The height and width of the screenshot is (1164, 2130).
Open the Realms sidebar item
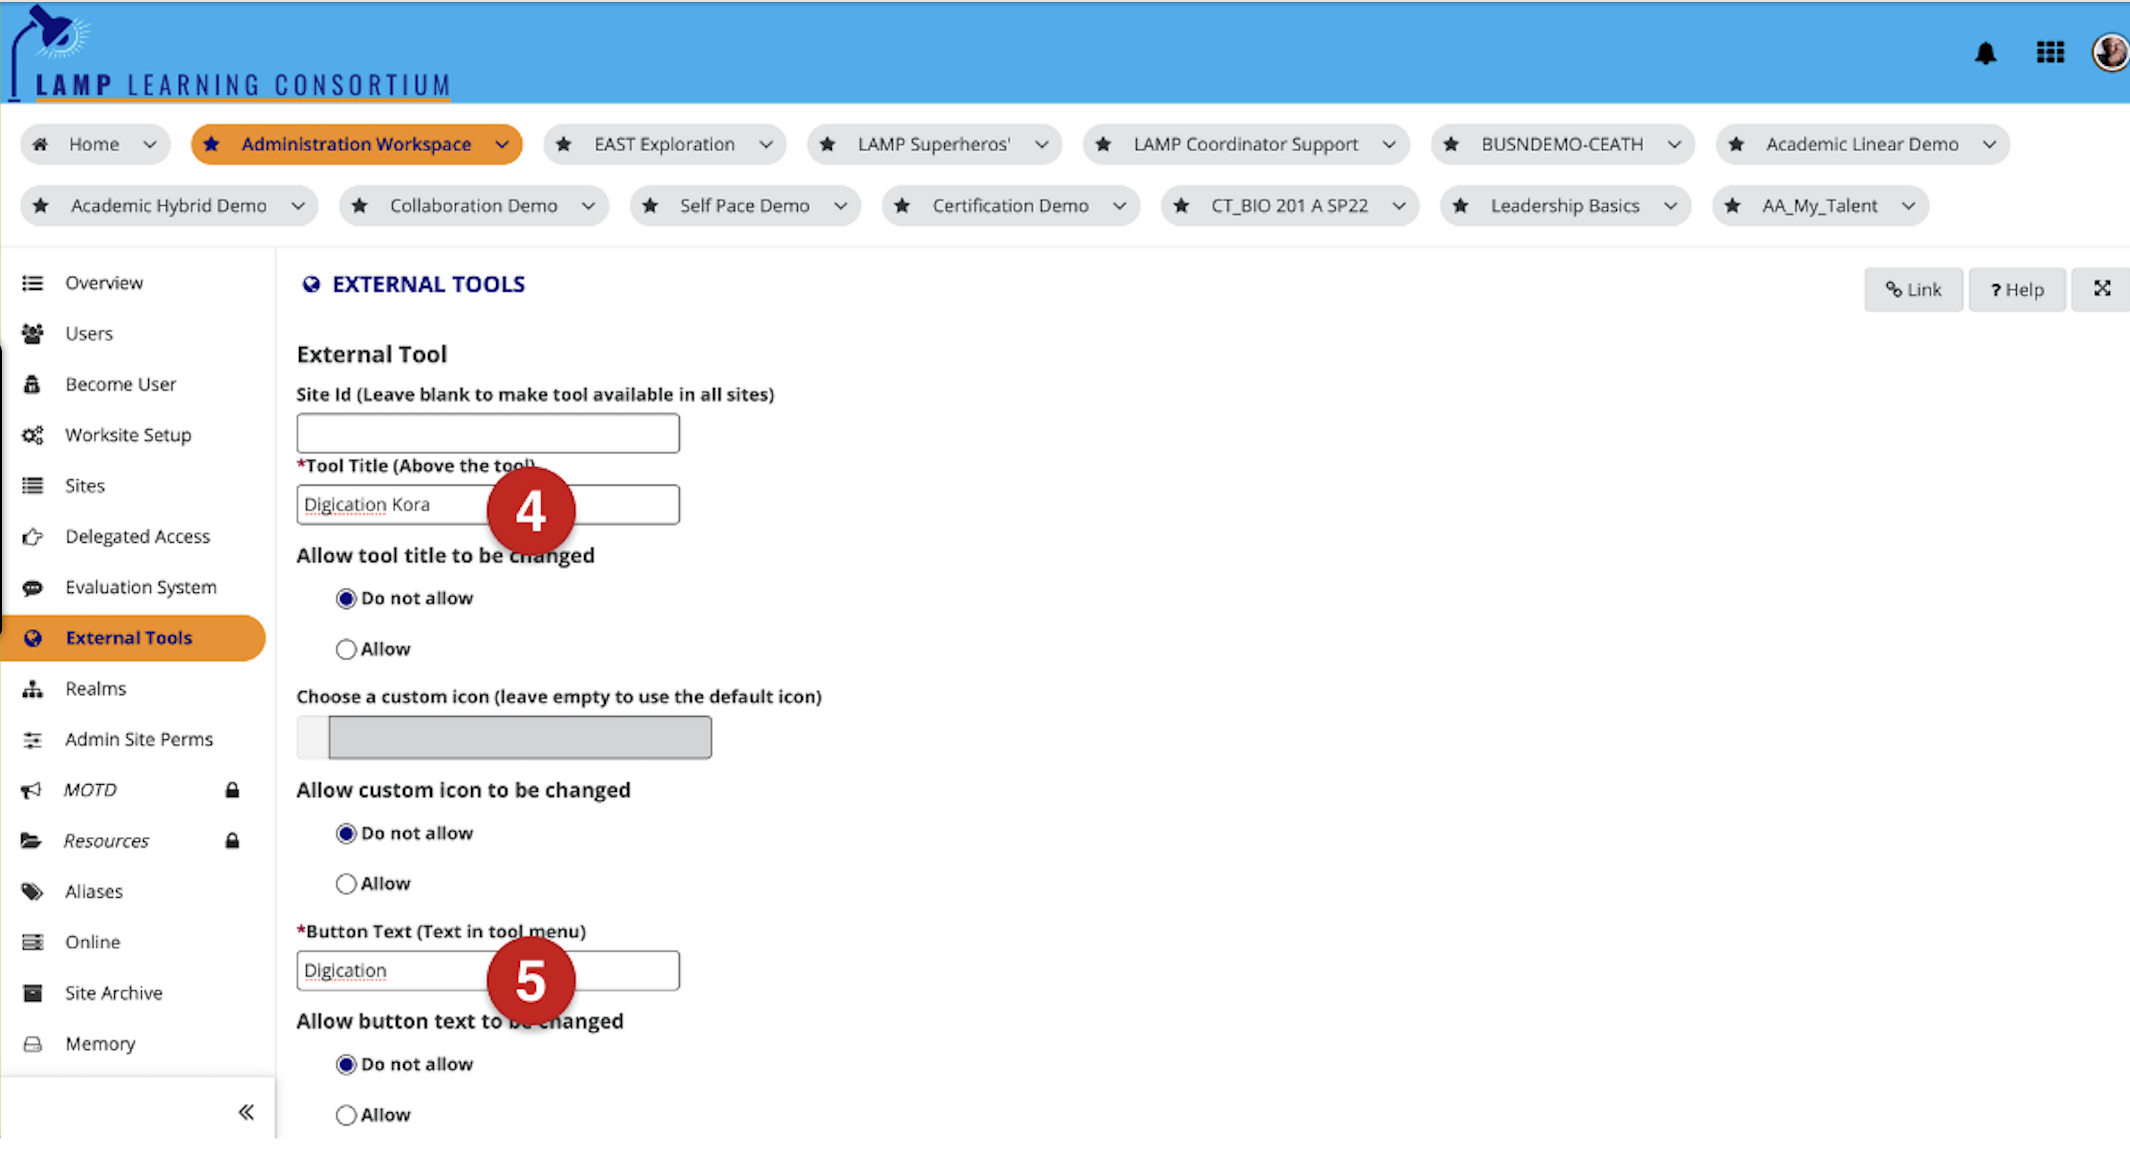(96, 689)
